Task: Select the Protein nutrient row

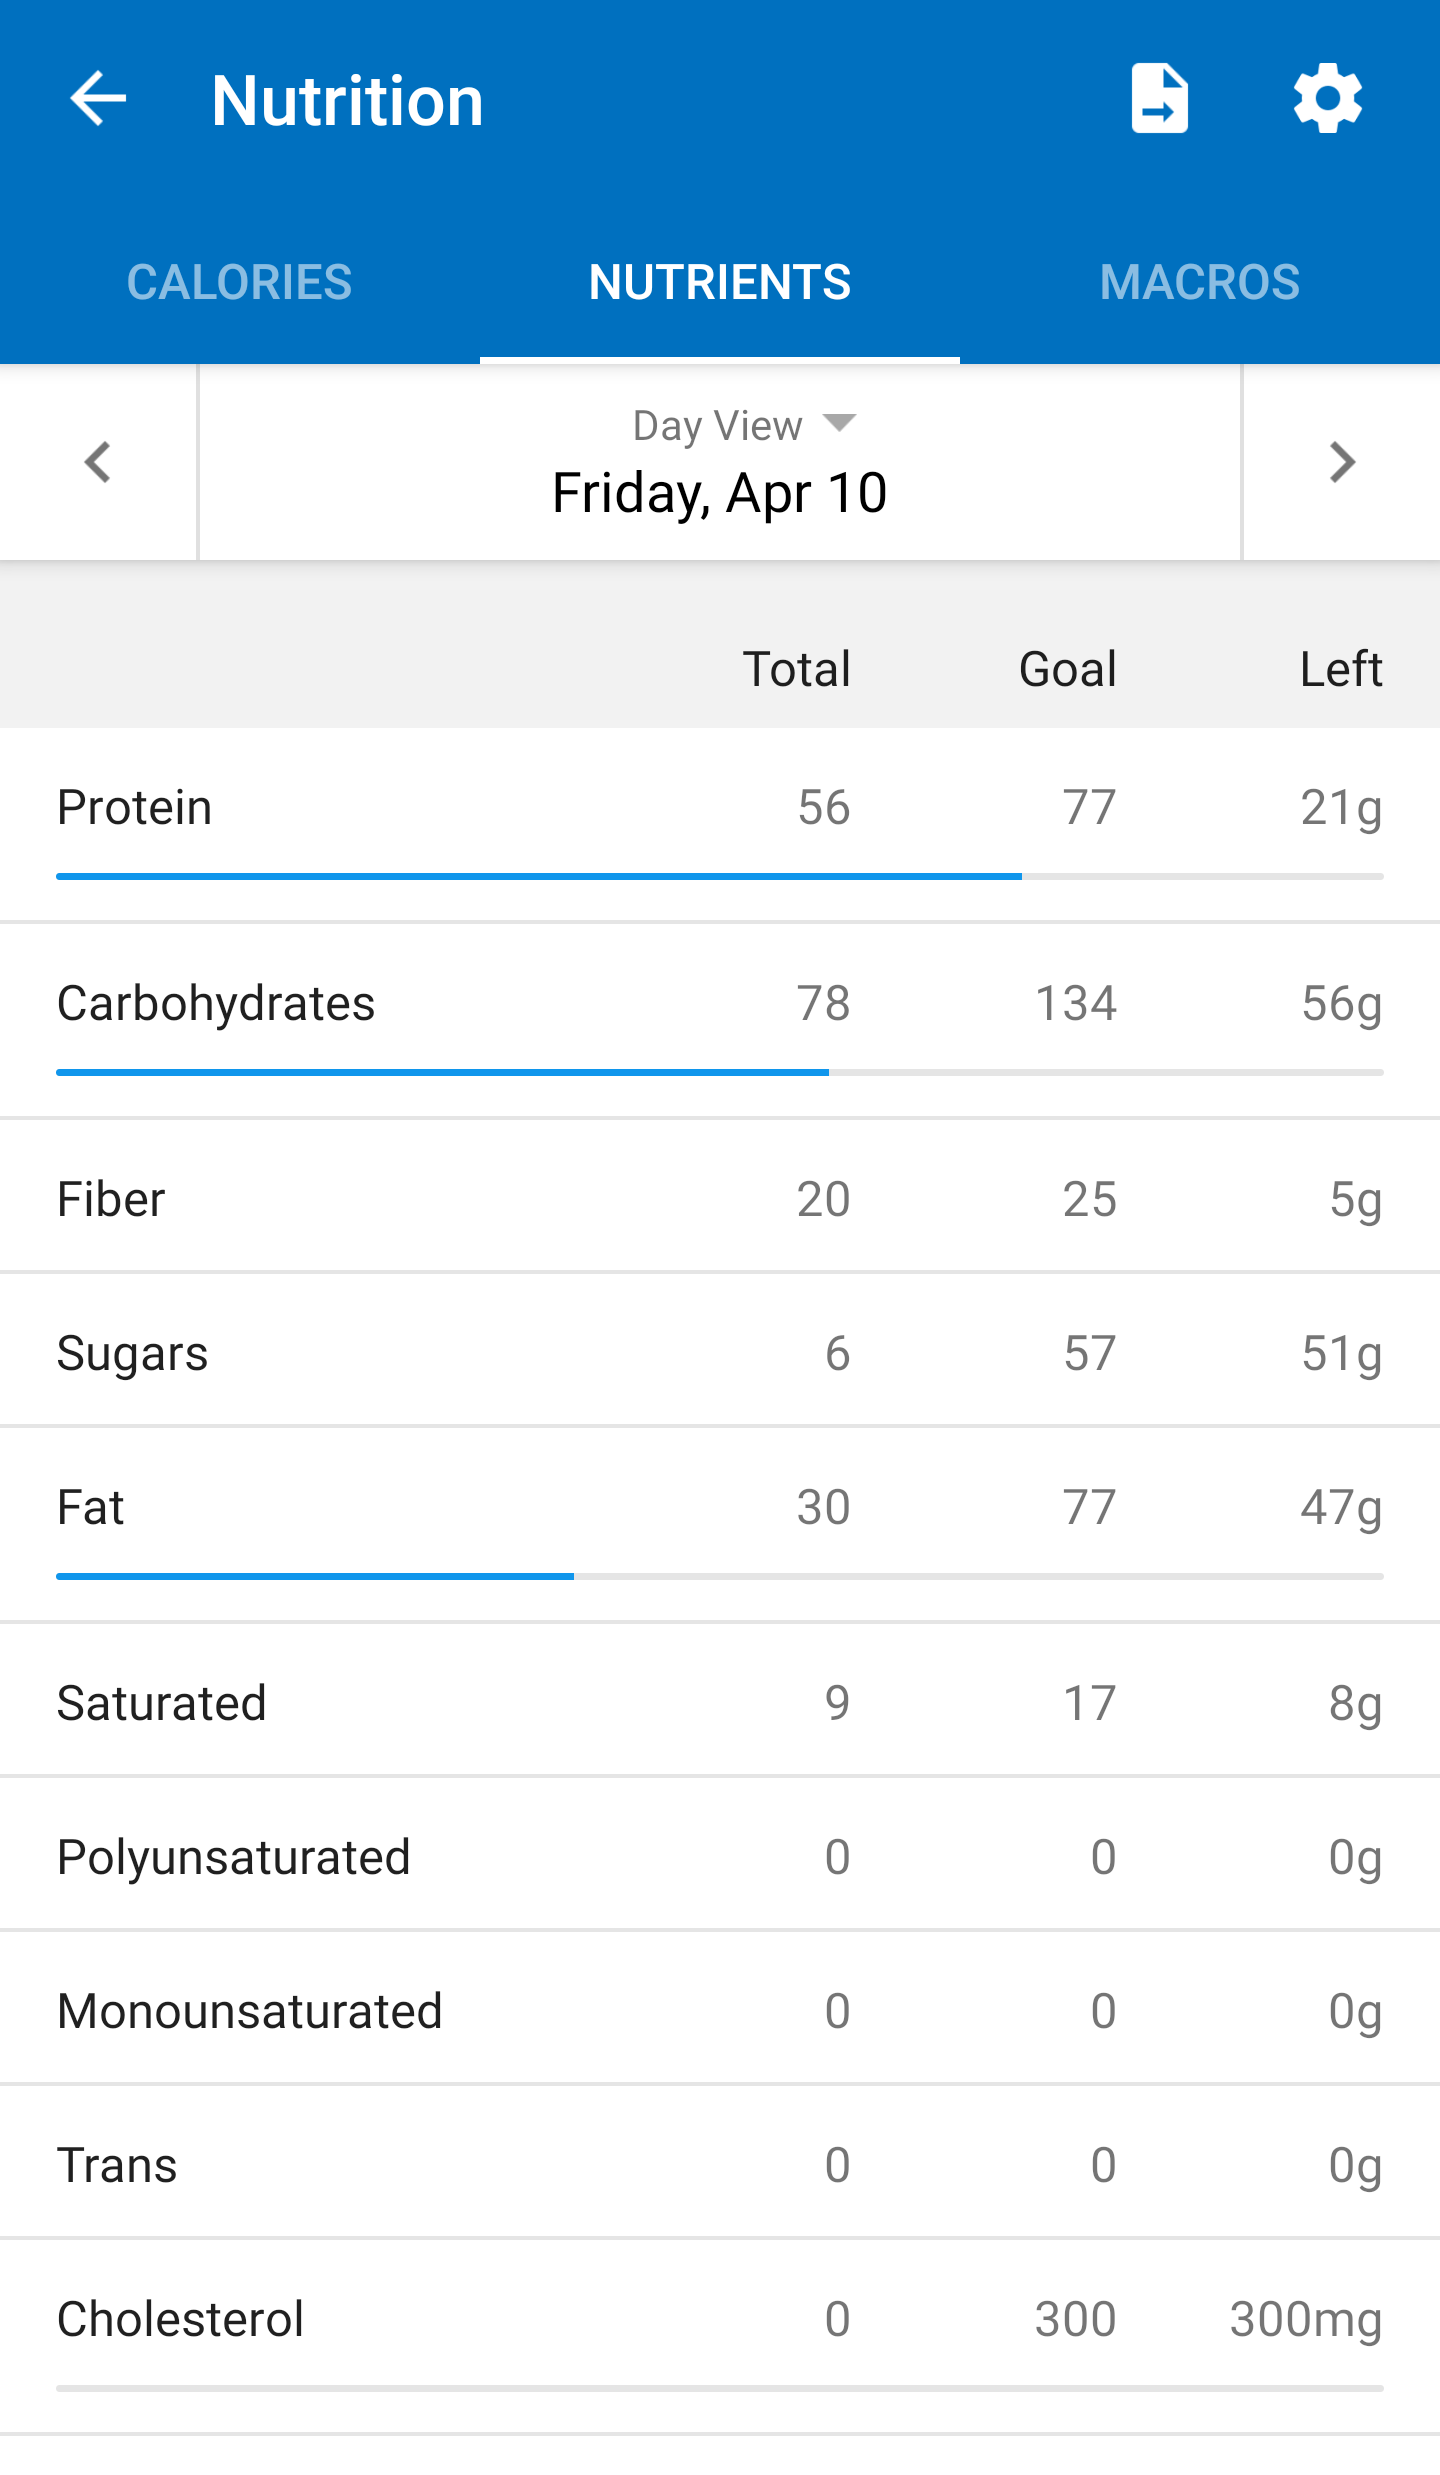Action: (719, 808)
